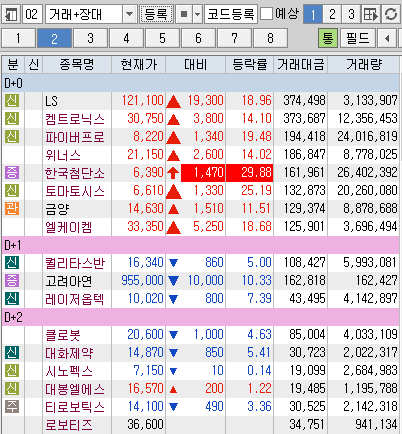Image resolution: width=402 pixels, height=434 pixels.
Task: Select the 엘케이켐 stock name
Action: click(x=69, y=227)
